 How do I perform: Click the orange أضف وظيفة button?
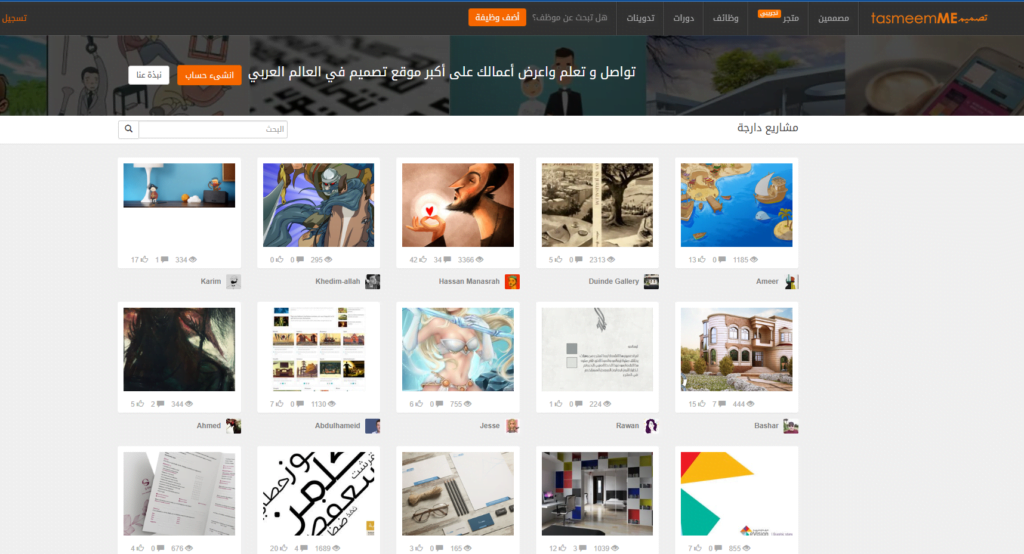pyautogui.click(x=497, y=18)
